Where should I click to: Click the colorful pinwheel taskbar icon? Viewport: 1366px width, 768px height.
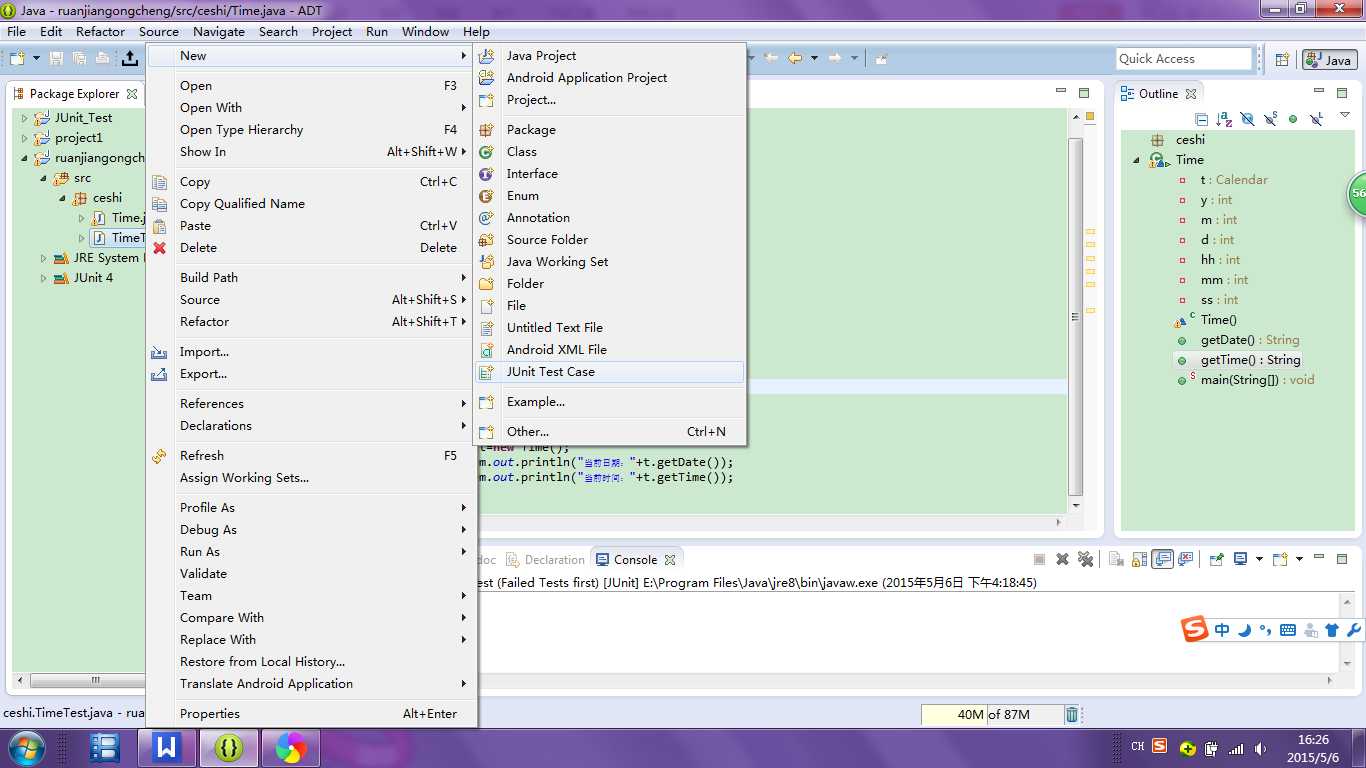(291, 747)
